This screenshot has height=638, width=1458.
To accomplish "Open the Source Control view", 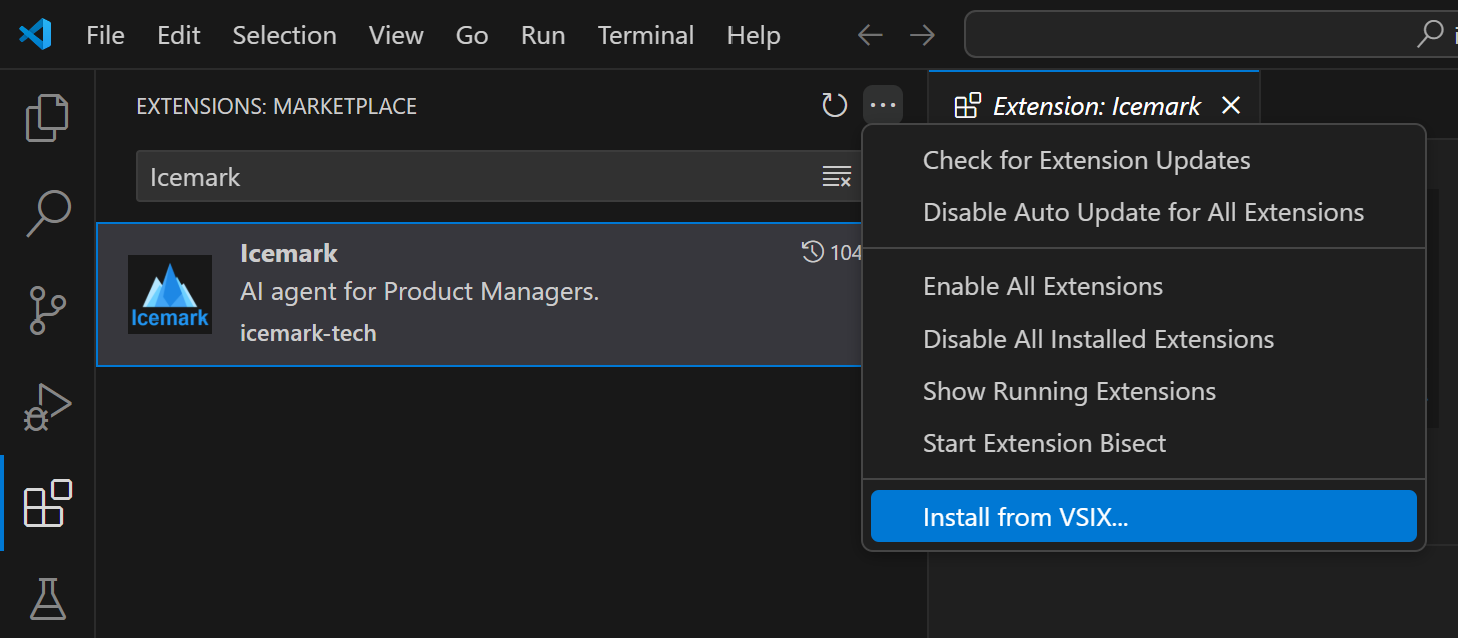I will [x=47, y=310].
